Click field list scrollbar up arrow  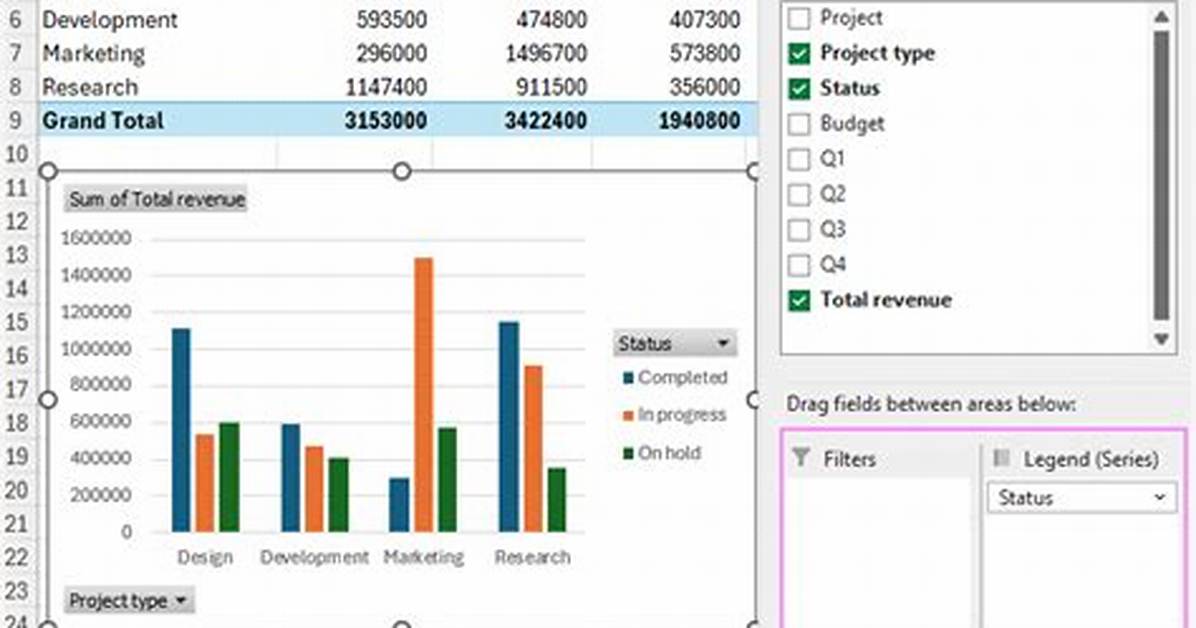tap(1161, 17)
